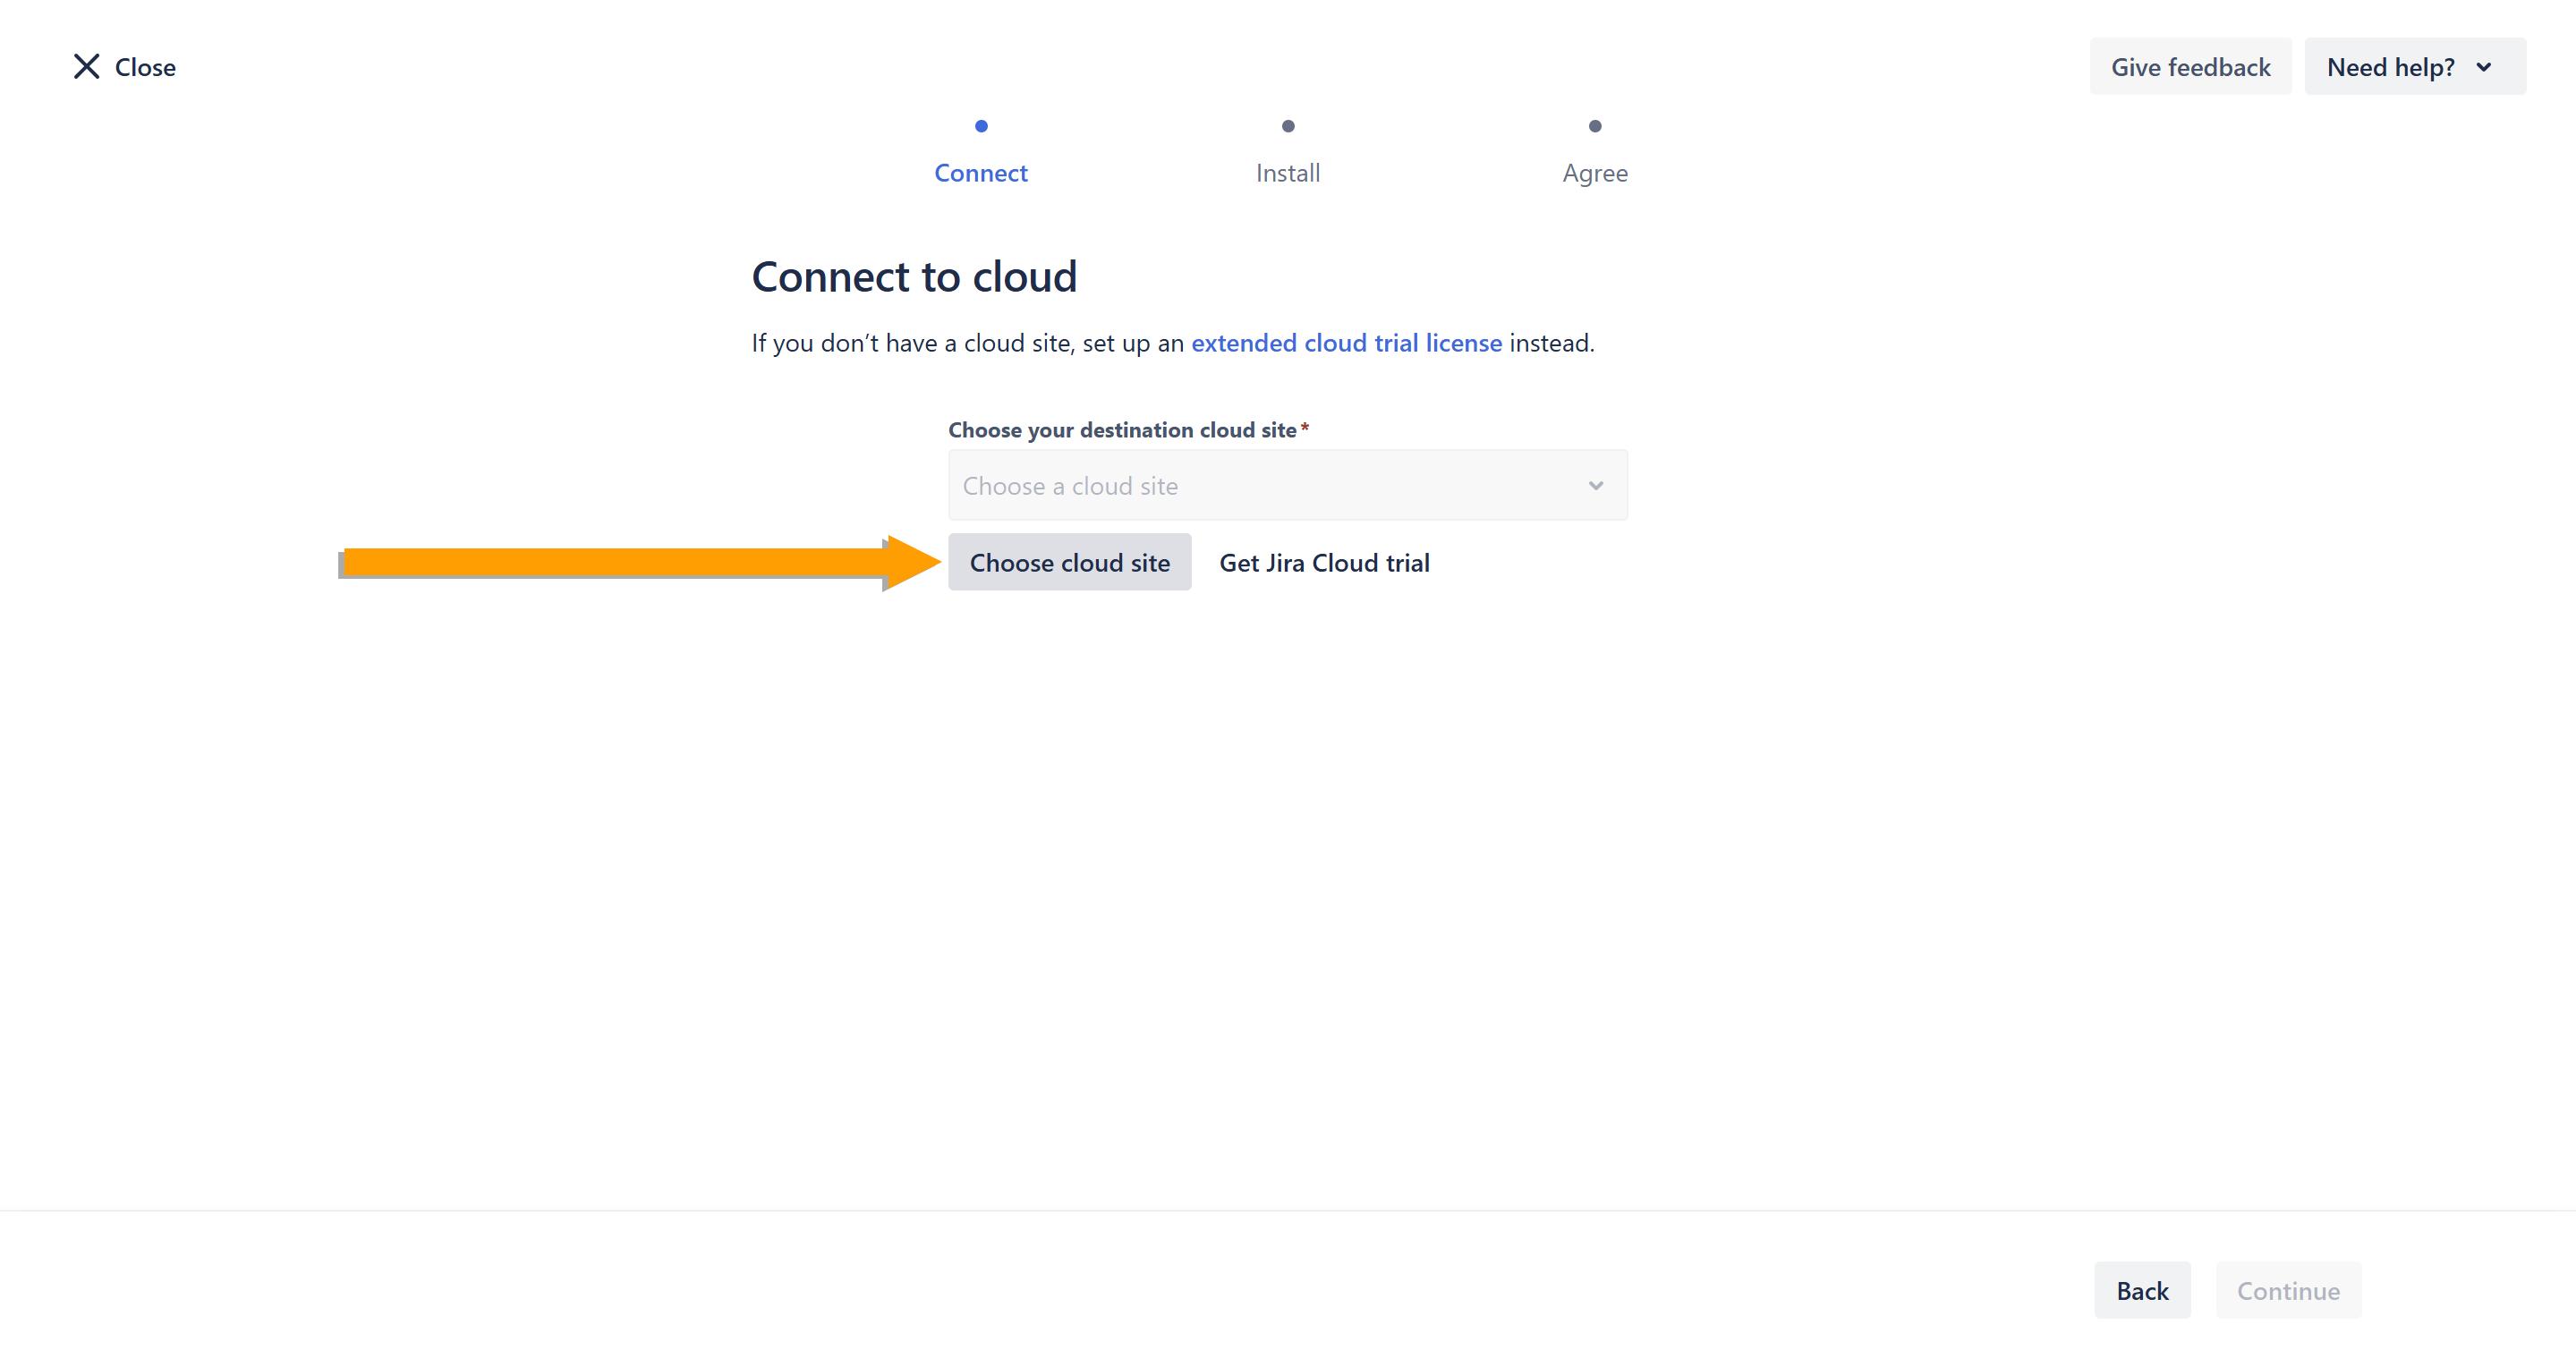Go to the Agree step label
Viewport: 2576px width, 1367px height.
tap(1595, 173)
